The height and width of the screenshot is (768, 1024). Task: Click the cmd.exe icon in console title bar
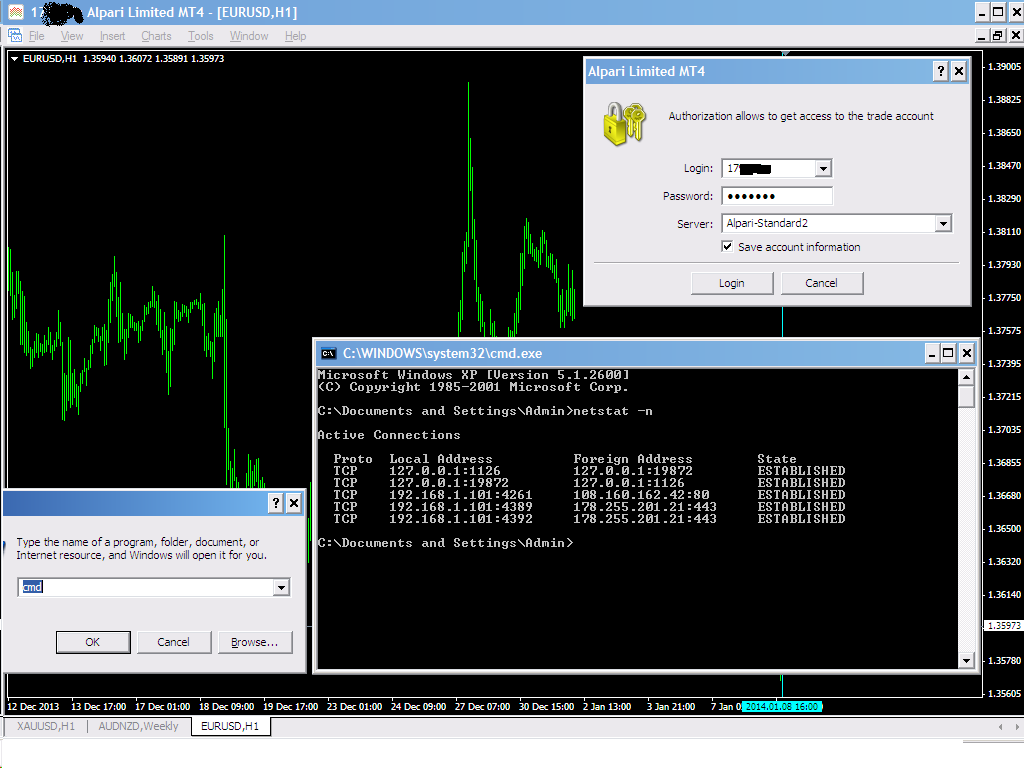pyautogui.click(x=328, y=354)
